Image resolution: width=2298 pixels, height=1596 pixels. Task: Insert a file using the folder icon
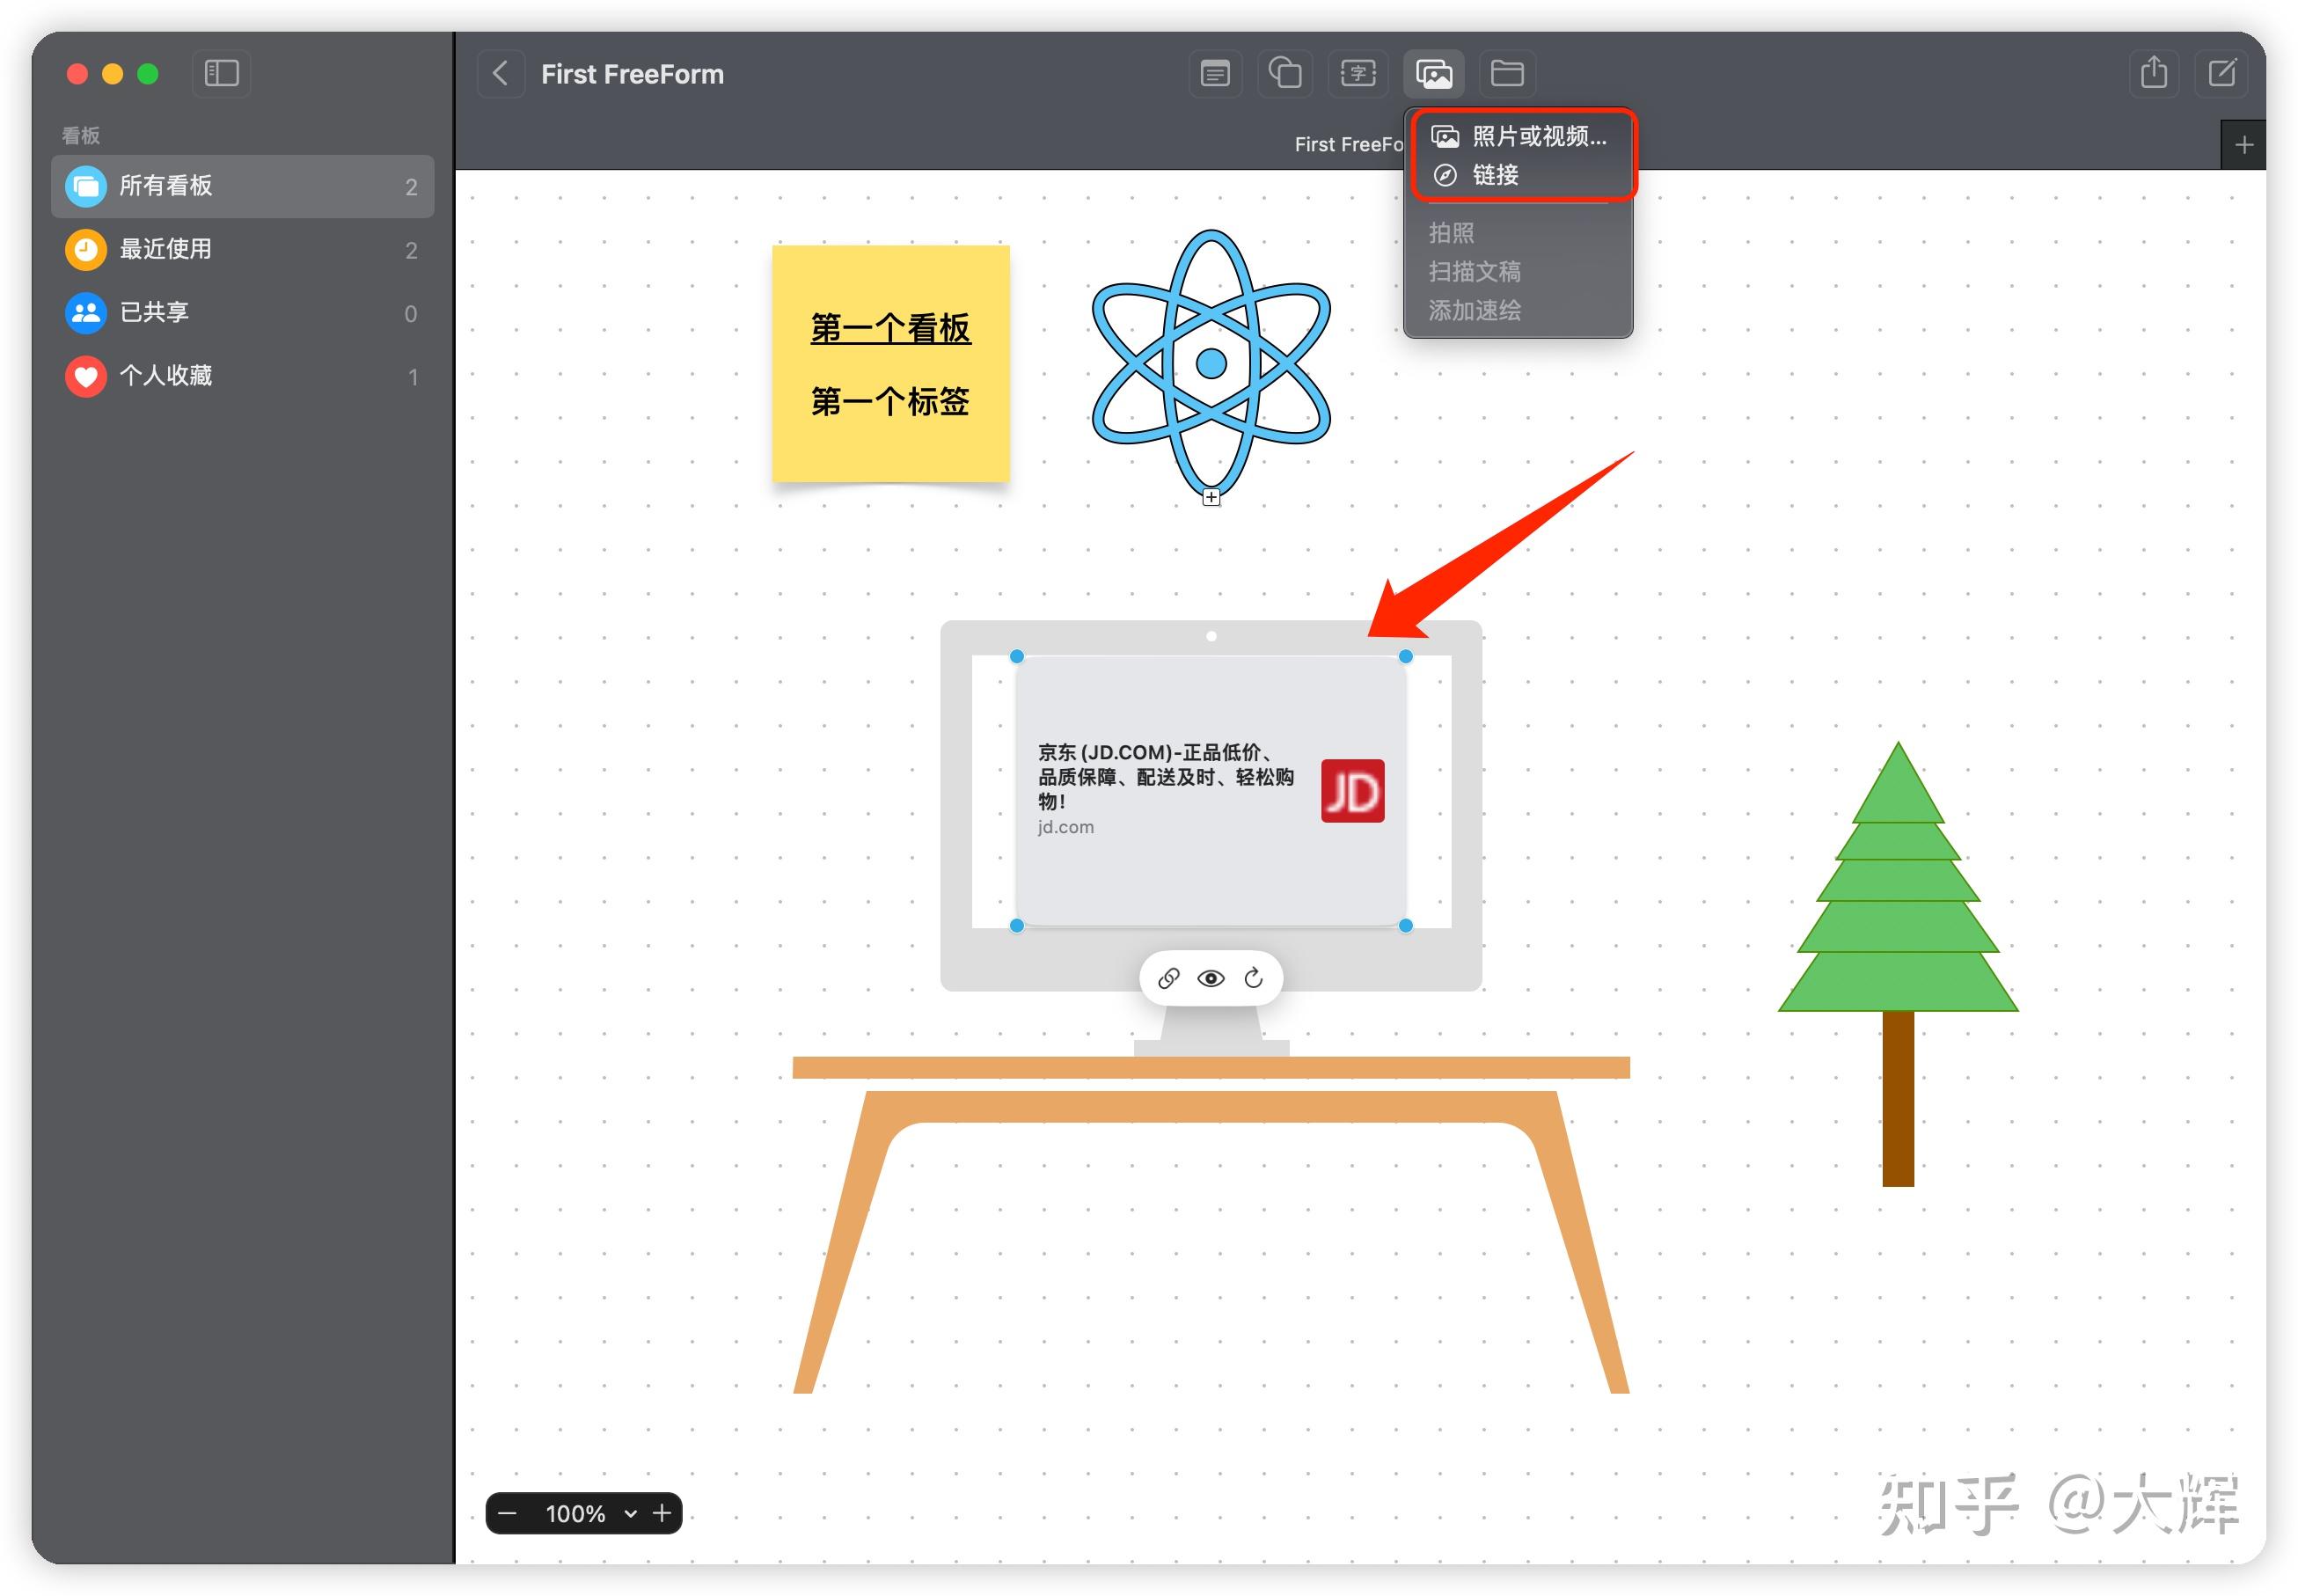(x=1507, y=72)
